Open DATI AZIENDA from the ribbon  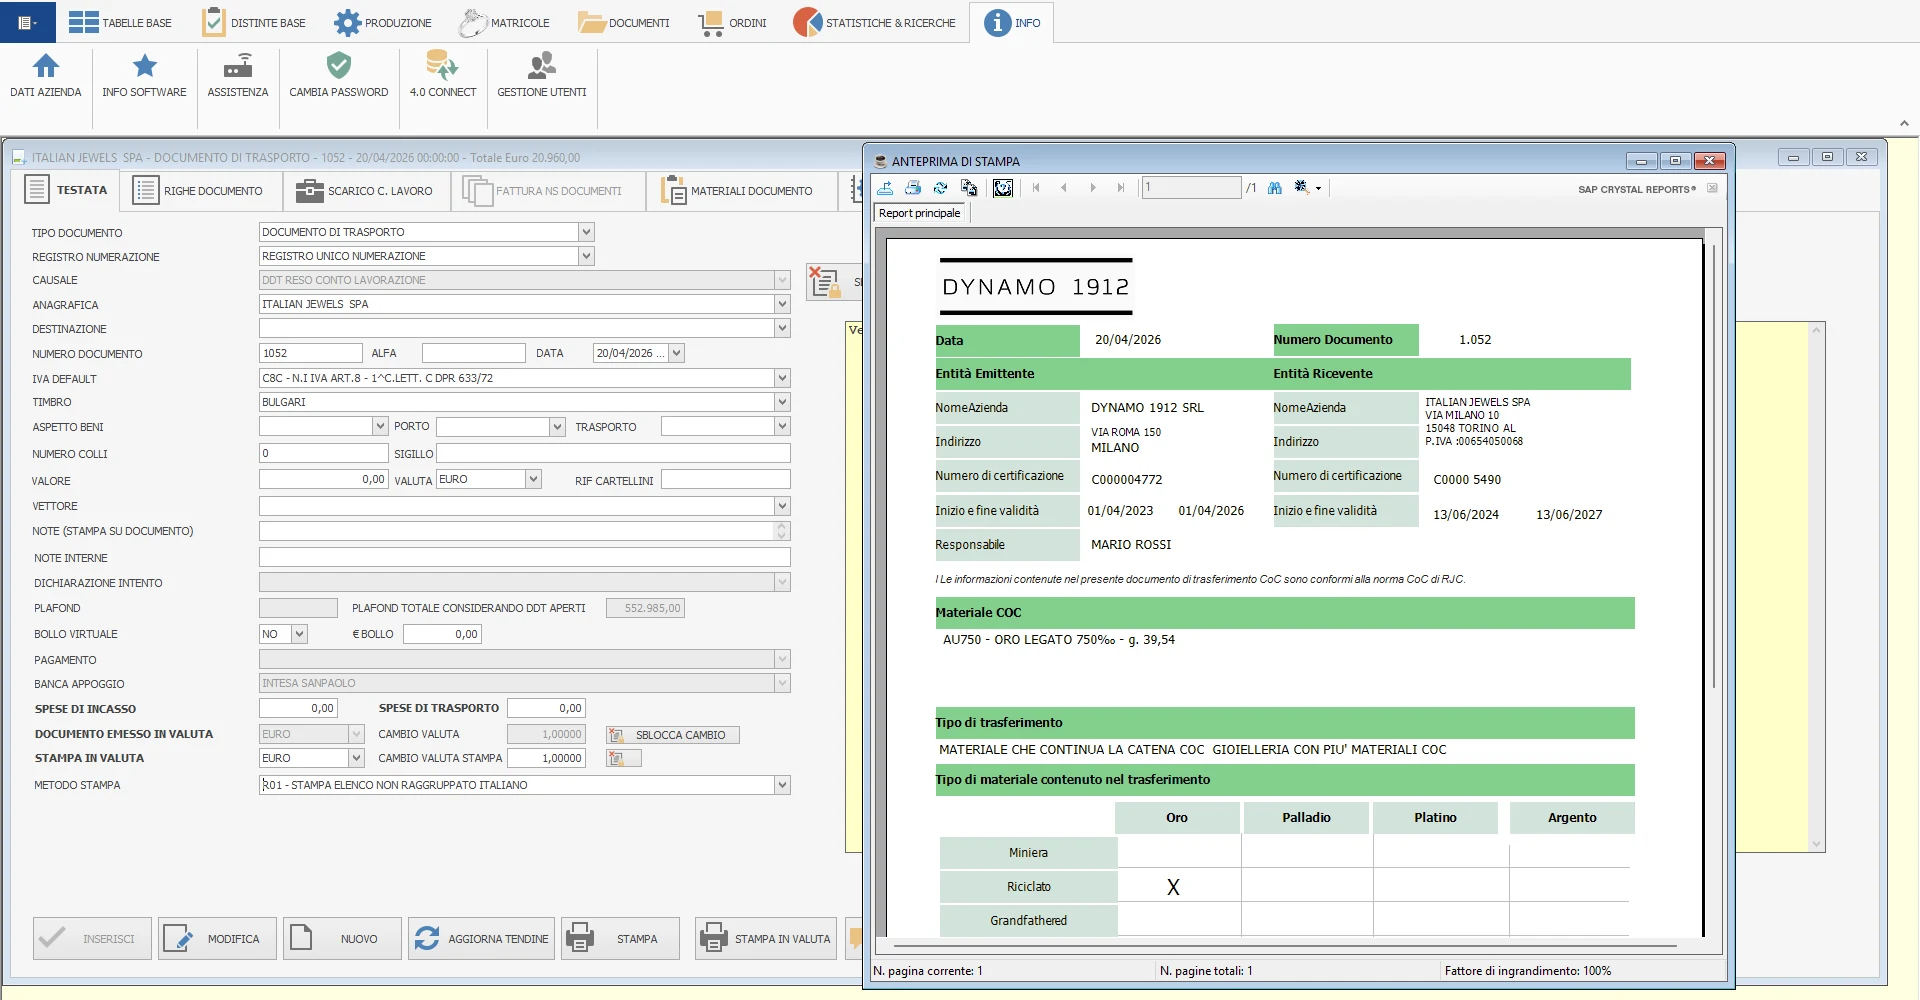(46, 76)
